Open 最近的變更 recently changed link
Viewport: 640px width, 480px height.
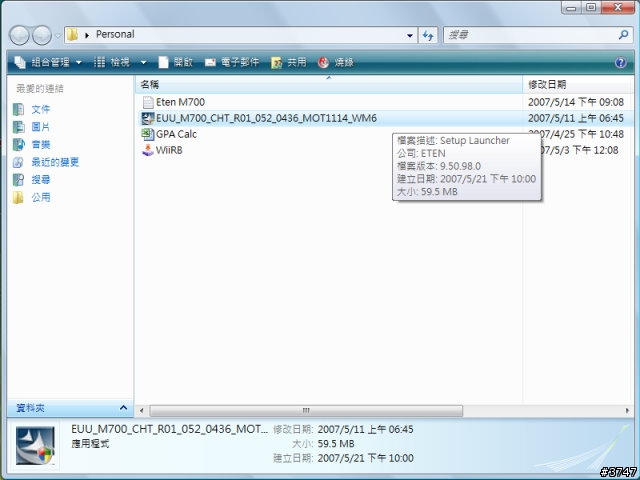[55, 162]
